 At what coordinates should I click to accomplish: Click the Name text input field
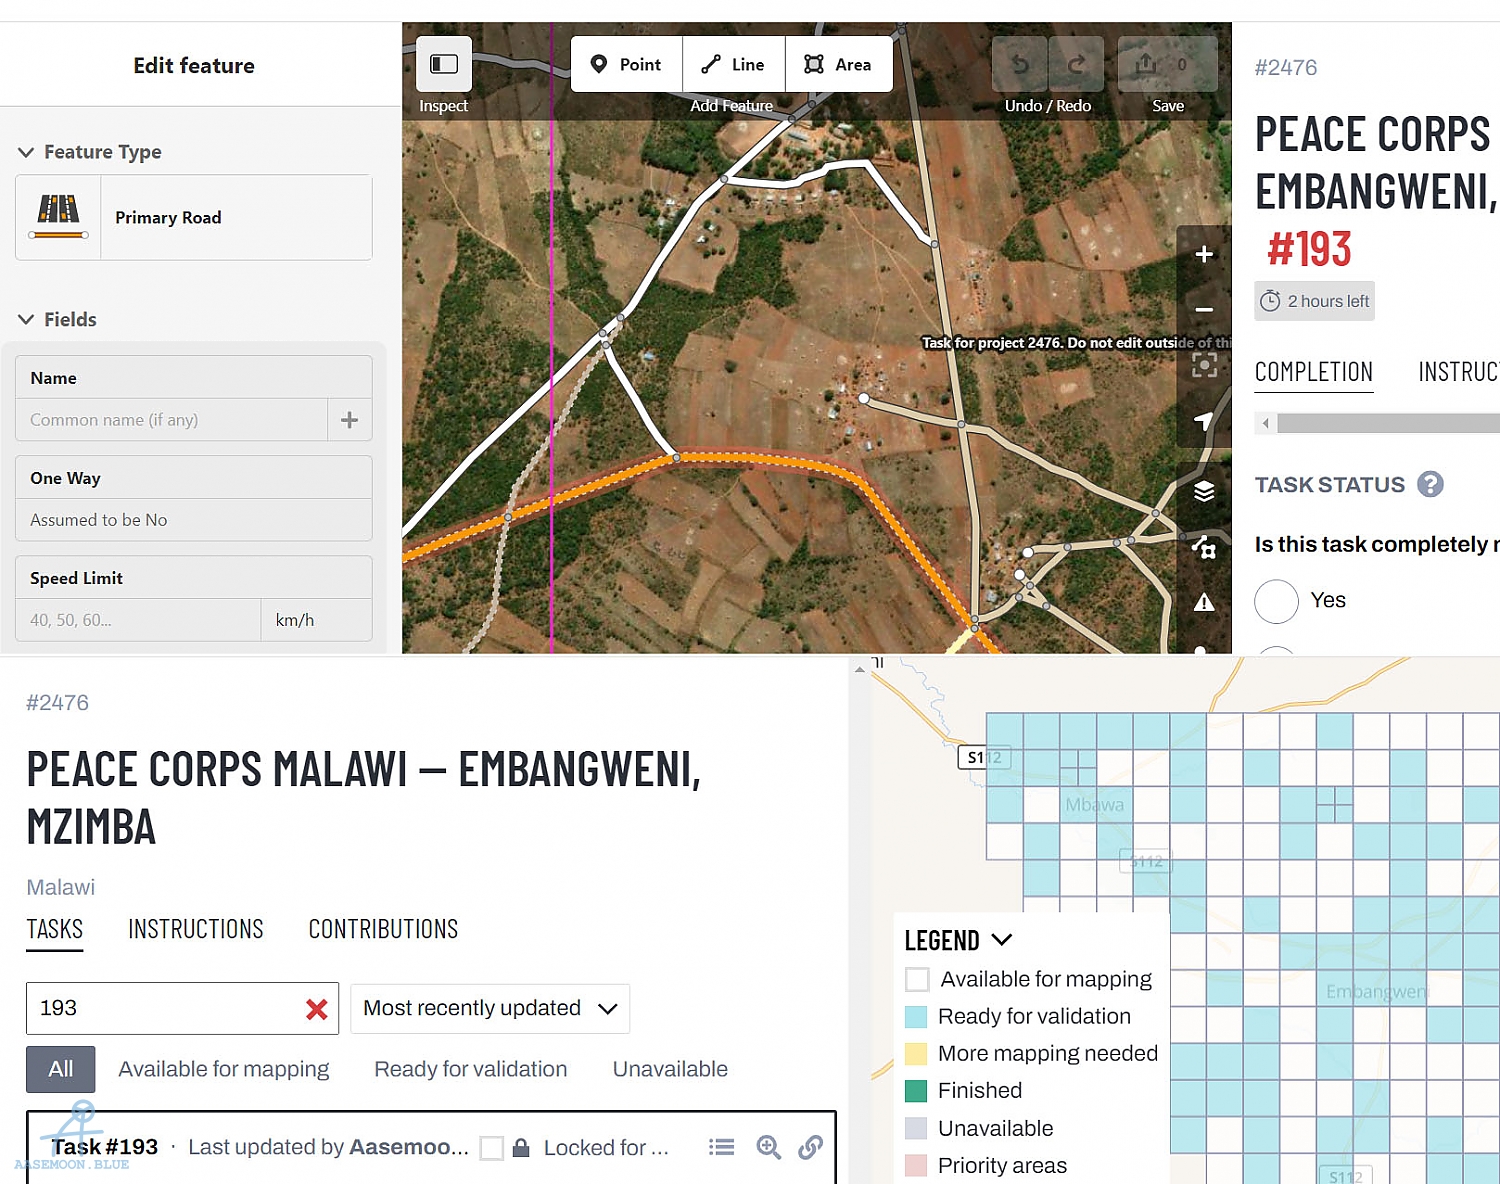click(x=172, y=420)
